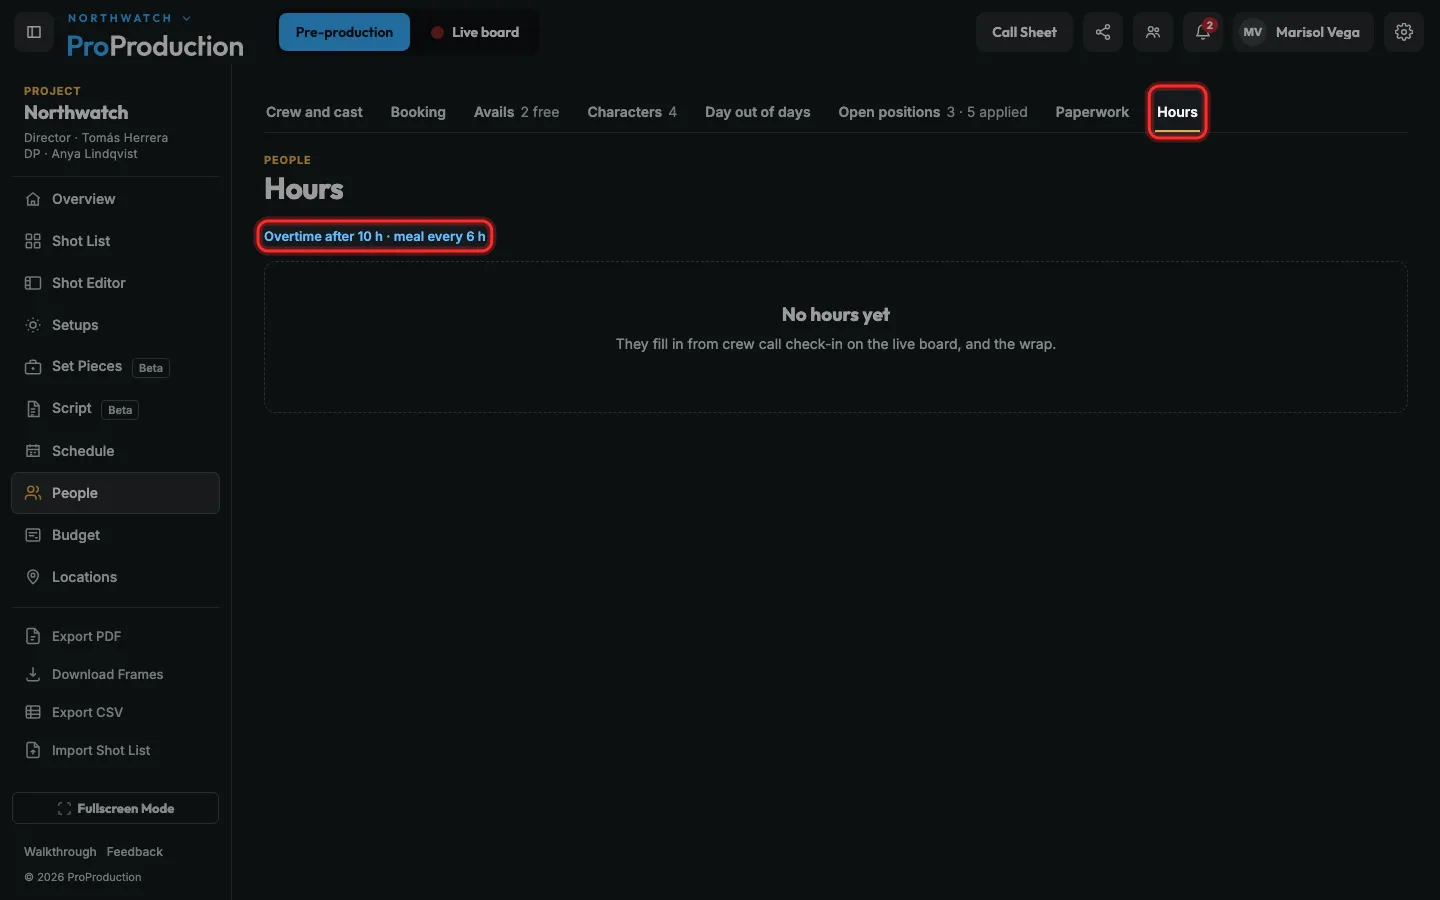Click the Shot List grid icon
The width and height of the screenshot is (1440, 900).
33,241
